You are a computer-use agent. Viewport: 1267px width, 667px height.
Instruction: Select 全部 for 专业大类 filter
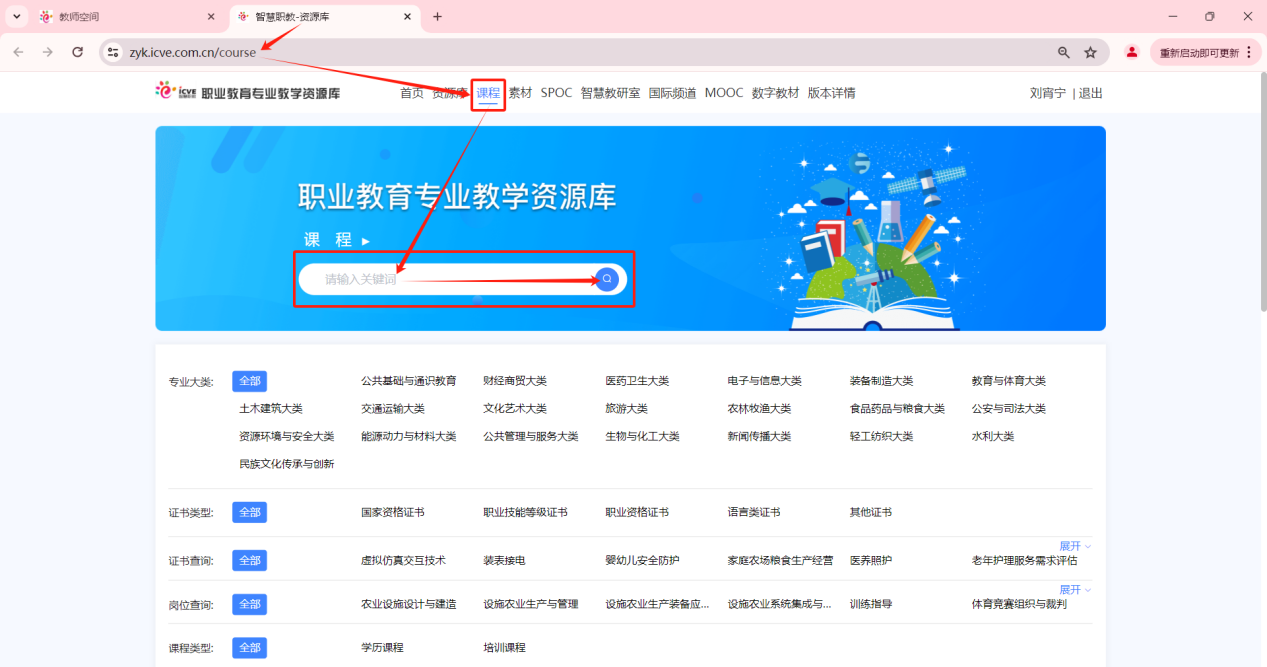pyautogui.click(x=249, y=381)
